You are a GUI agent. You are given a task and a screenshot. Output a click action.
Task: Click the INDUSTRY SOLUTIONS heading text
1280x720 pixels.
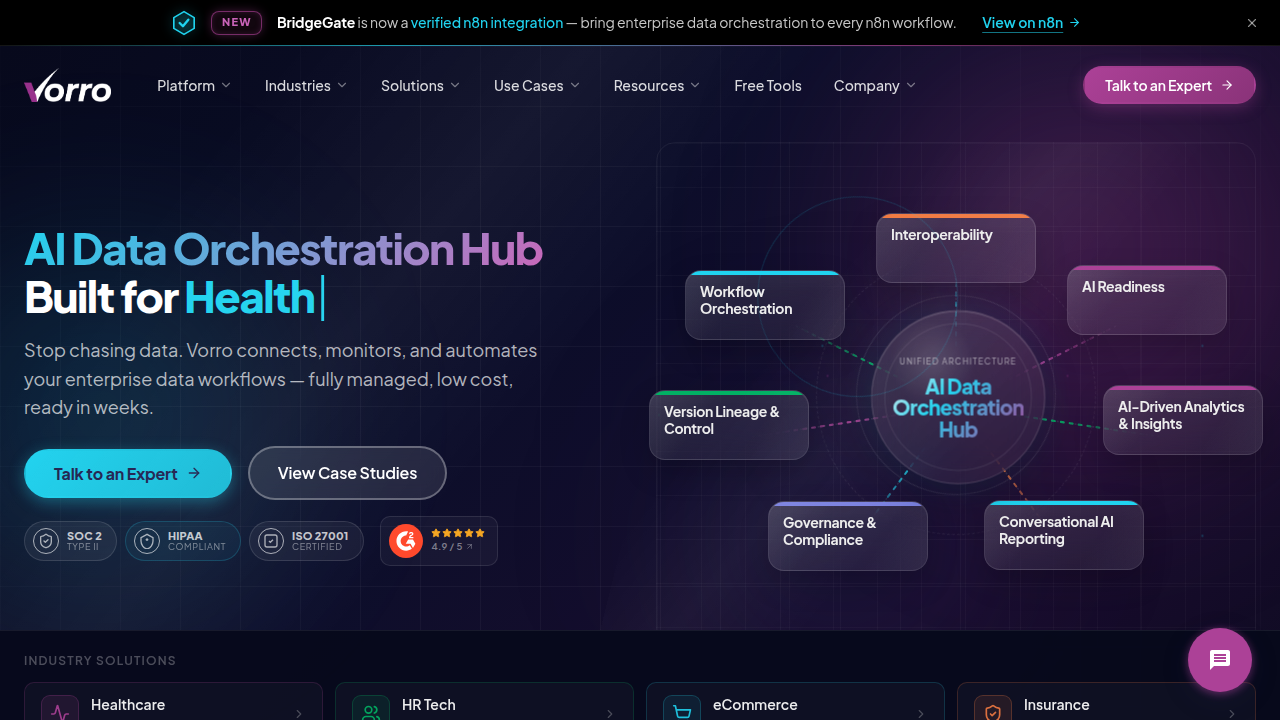pyautogui.click(x=100, y=660)
